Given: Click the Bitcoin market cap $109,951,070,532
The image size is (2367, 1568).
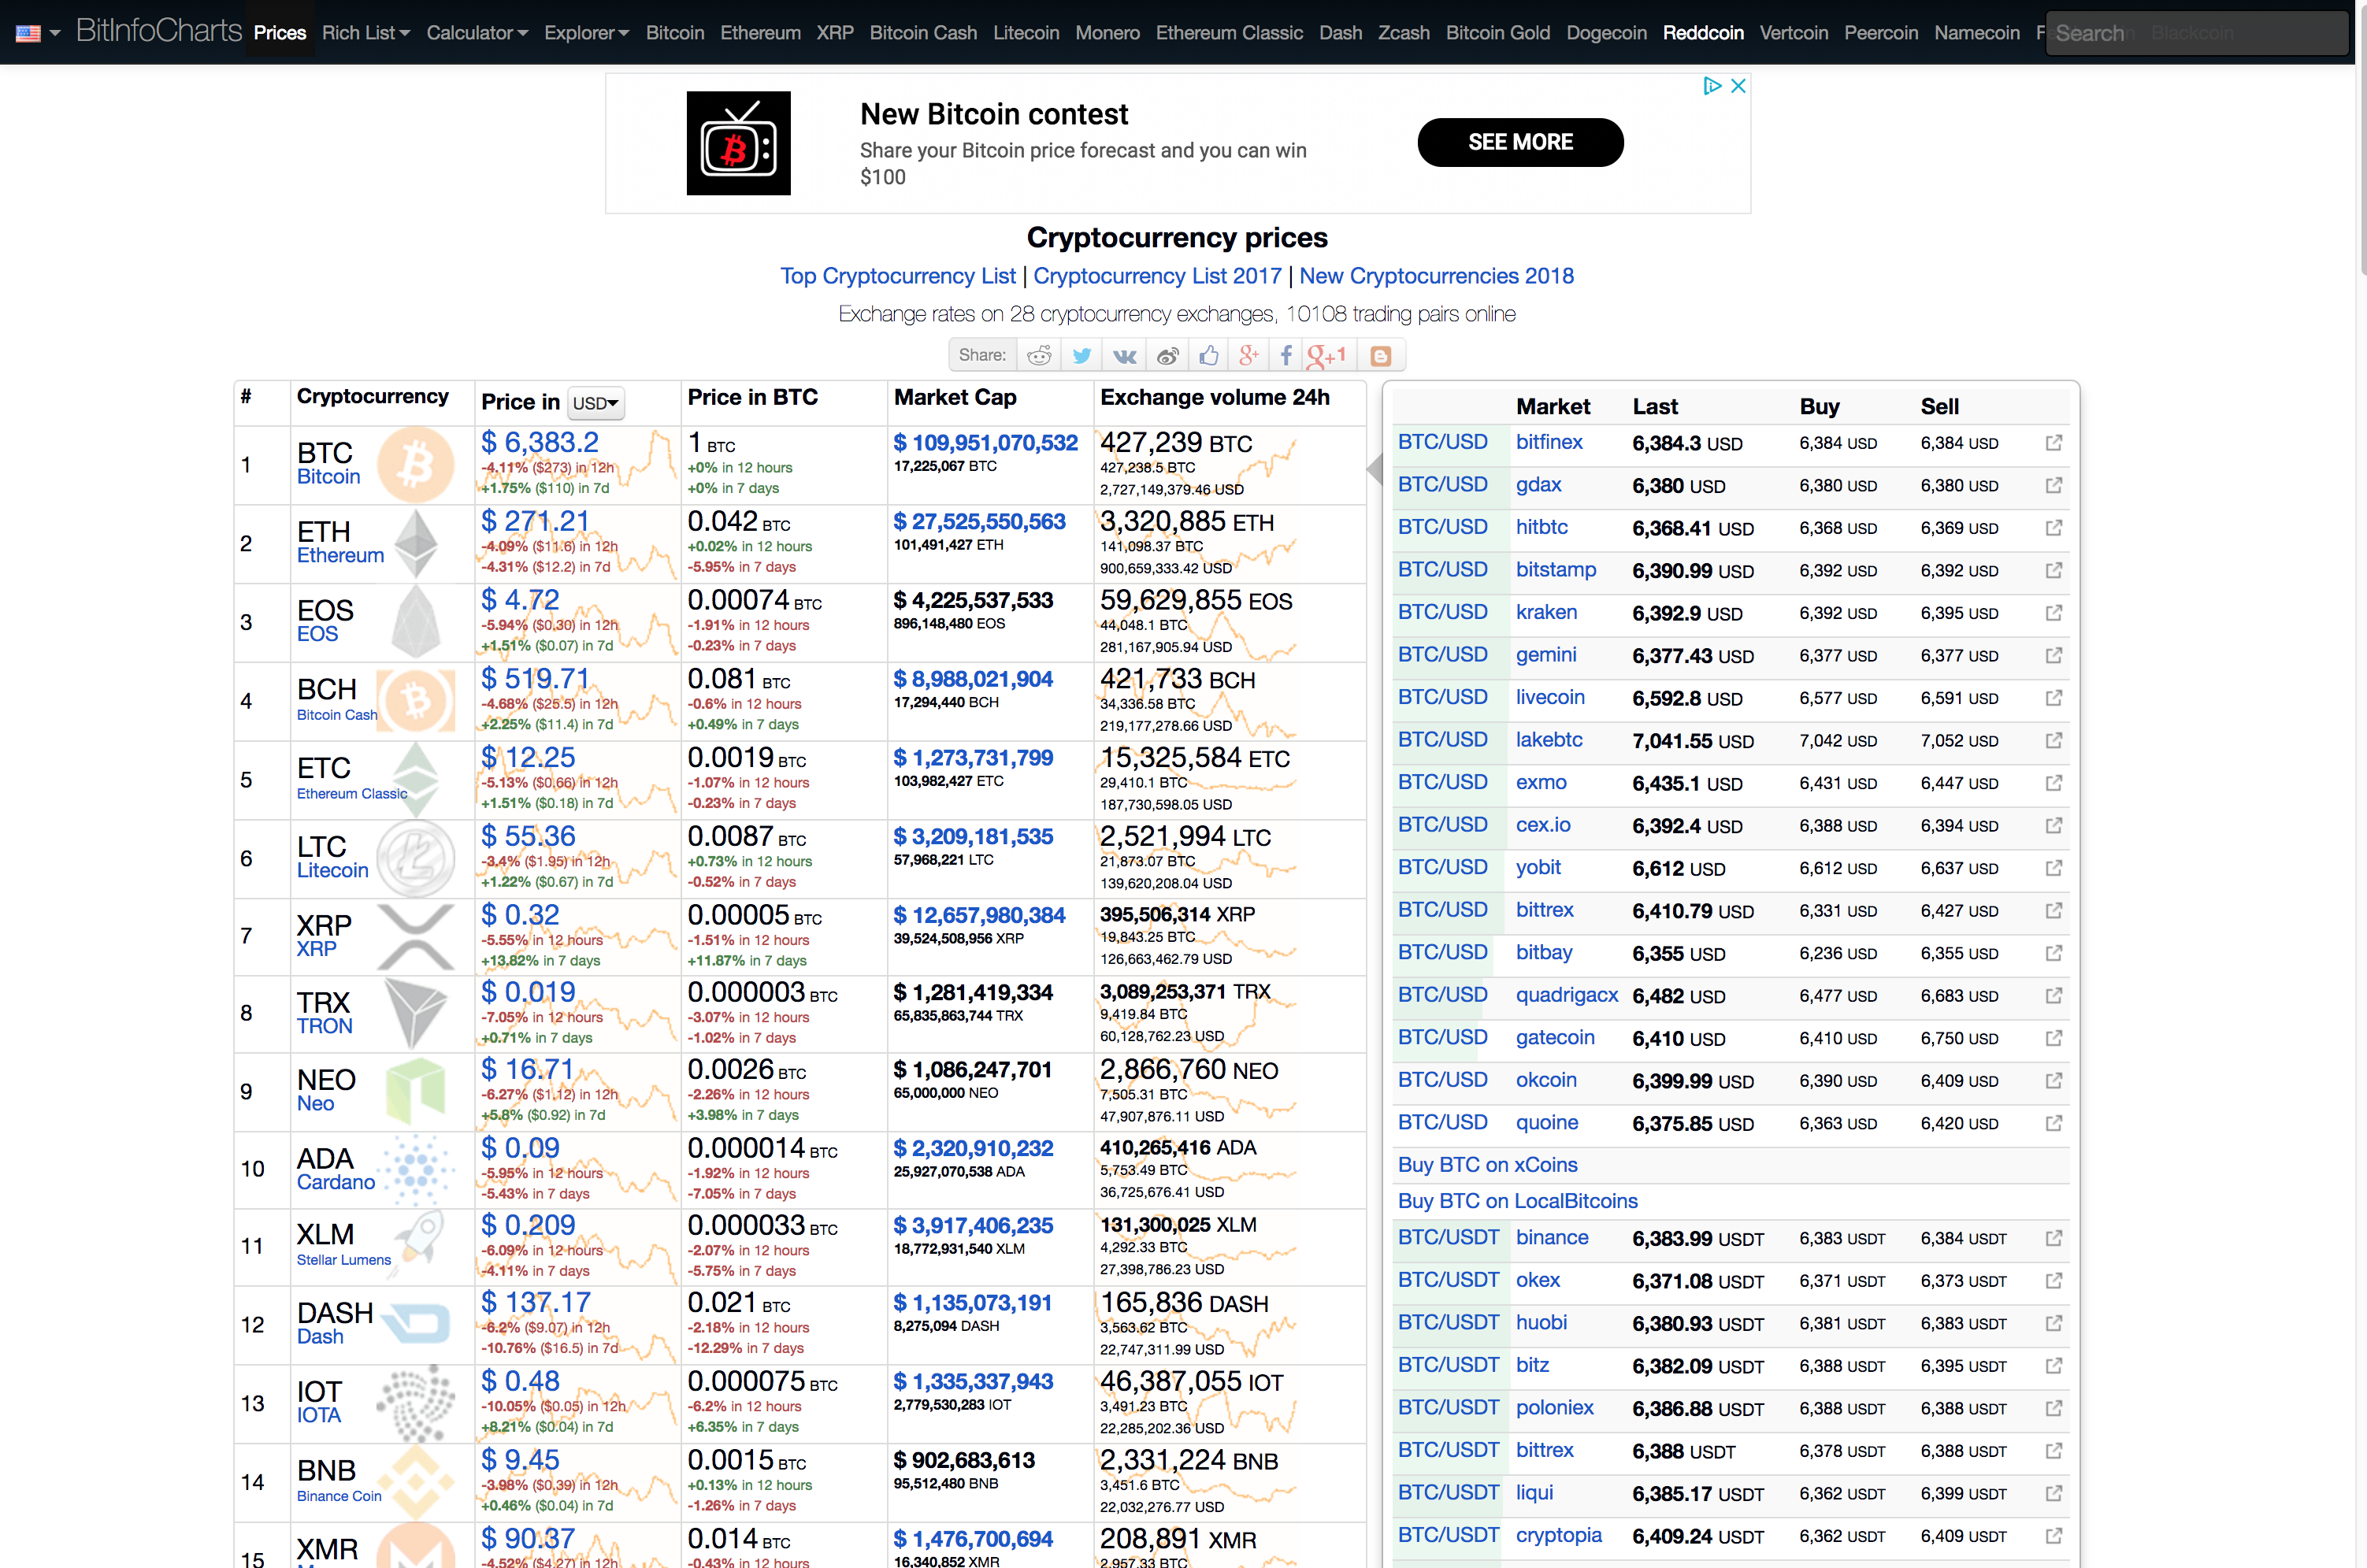Looking at the screenshot, I should [985, 443].
